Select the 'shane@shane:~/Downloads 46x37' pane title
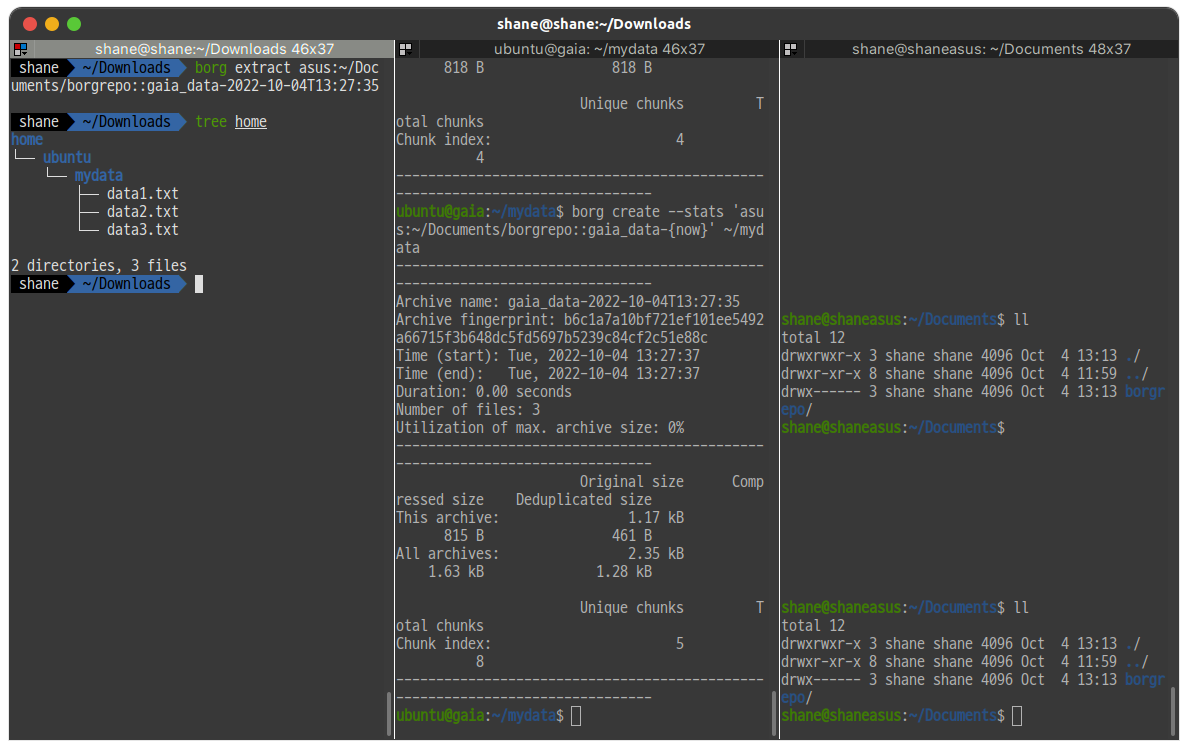The height and width of the screenshot is (749, 1188). [x=214, y=49]
